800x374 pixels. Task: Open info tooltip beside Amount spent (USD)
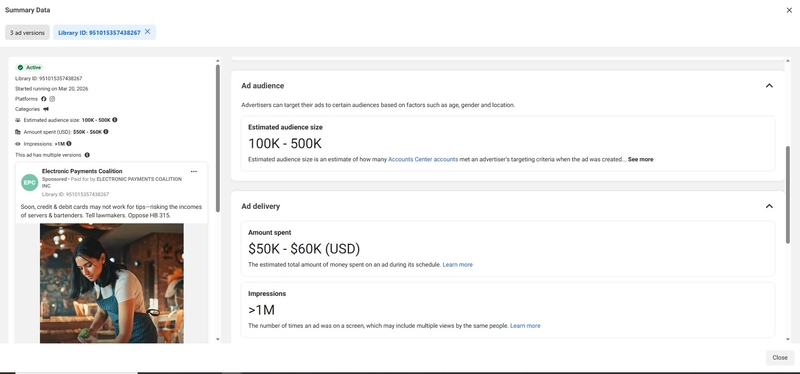[x=106, y=132]
